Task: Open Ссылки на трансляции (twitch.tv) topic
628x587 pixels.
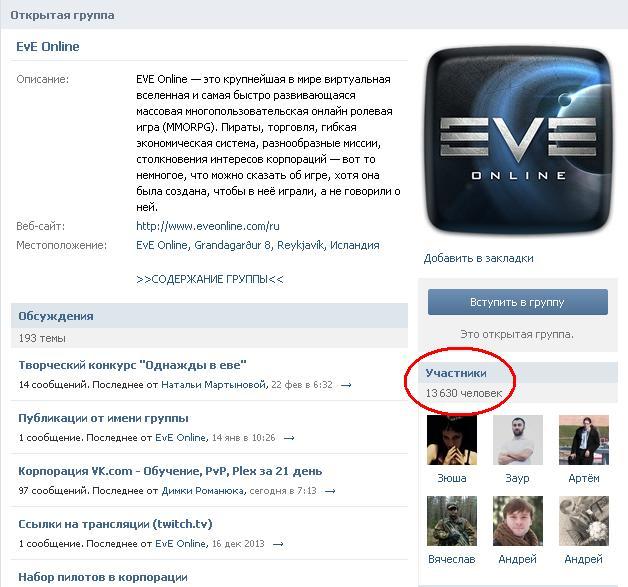Action: pos(115,524)
